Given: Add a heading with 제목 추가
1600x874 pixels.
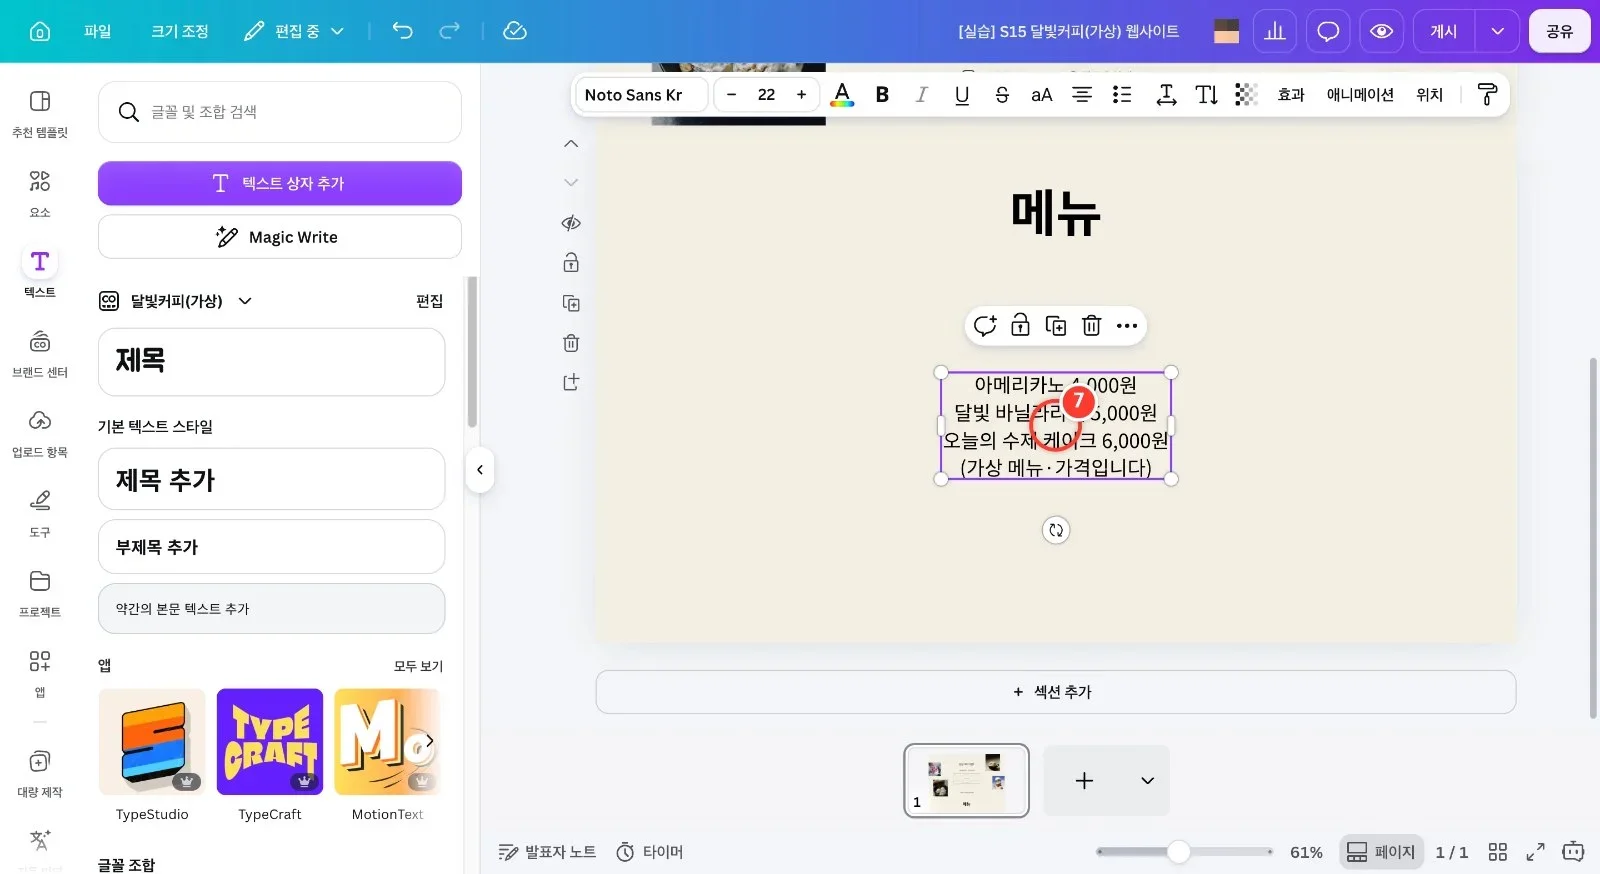Looking at the screenshot, I should click(271, 480).
